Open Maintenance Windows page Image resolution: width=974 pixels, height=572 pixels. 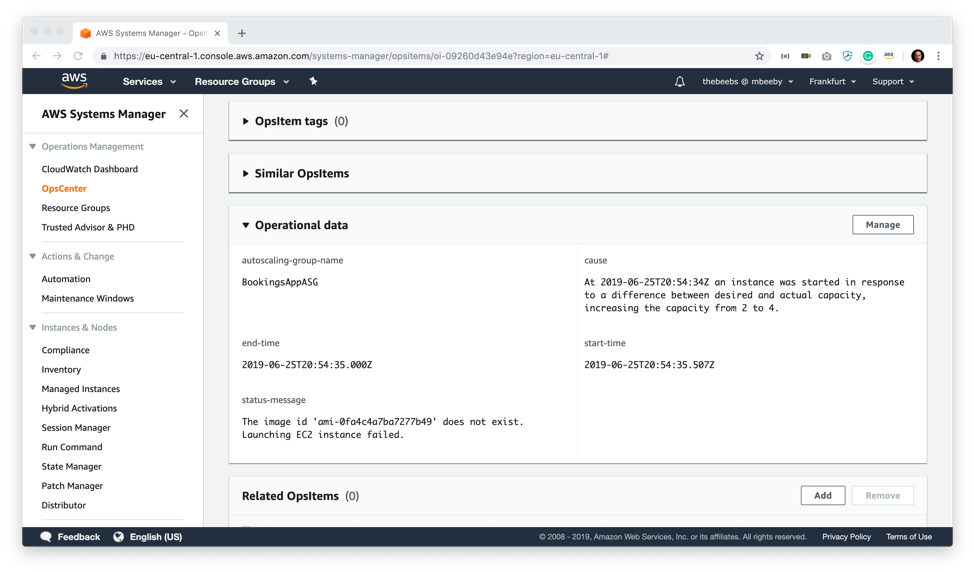click(88, 298)
